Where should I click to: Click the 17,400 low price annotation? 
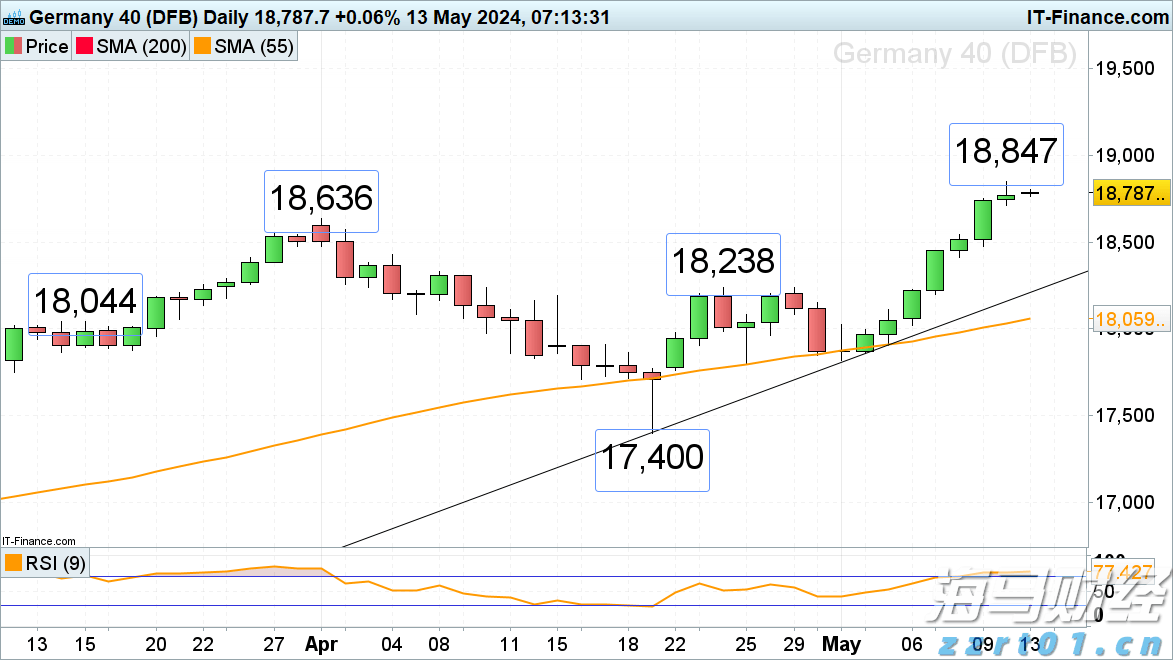(x=652, y=459)
